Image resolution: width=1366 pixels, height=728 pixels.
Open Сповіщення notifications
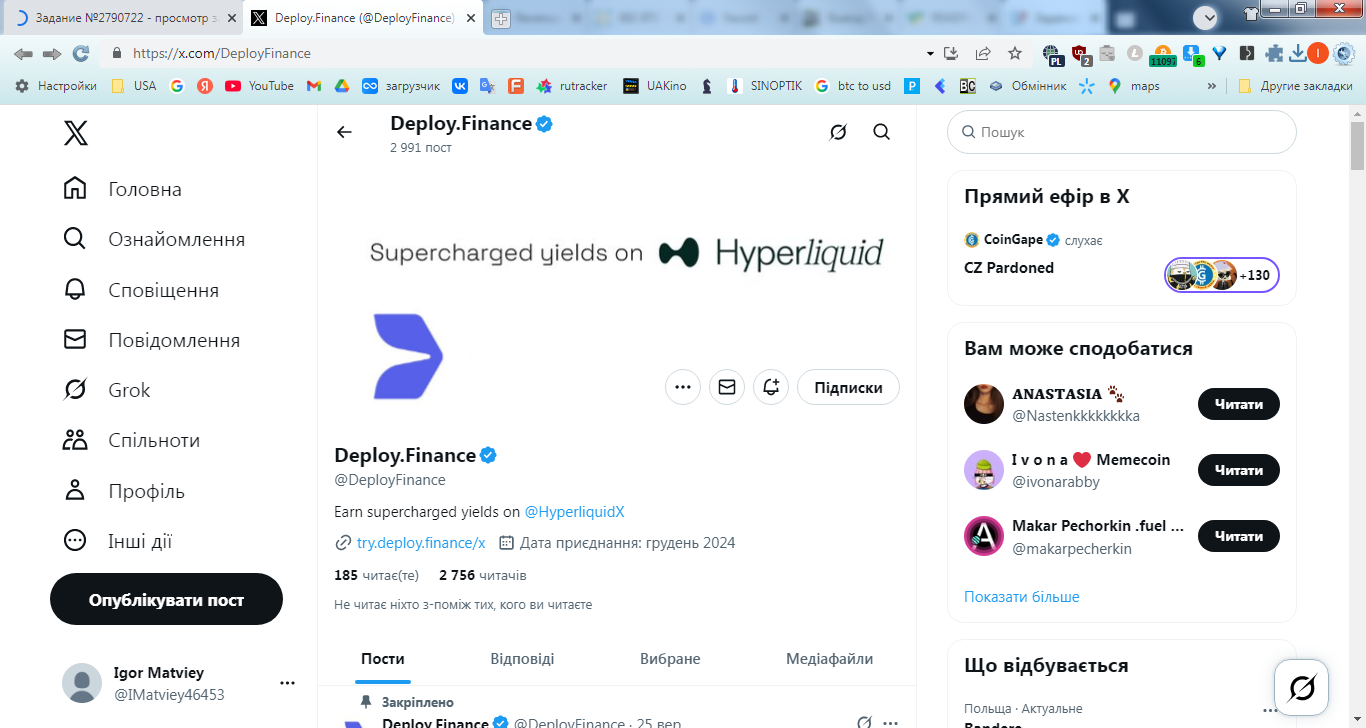(x=141, y=290)
